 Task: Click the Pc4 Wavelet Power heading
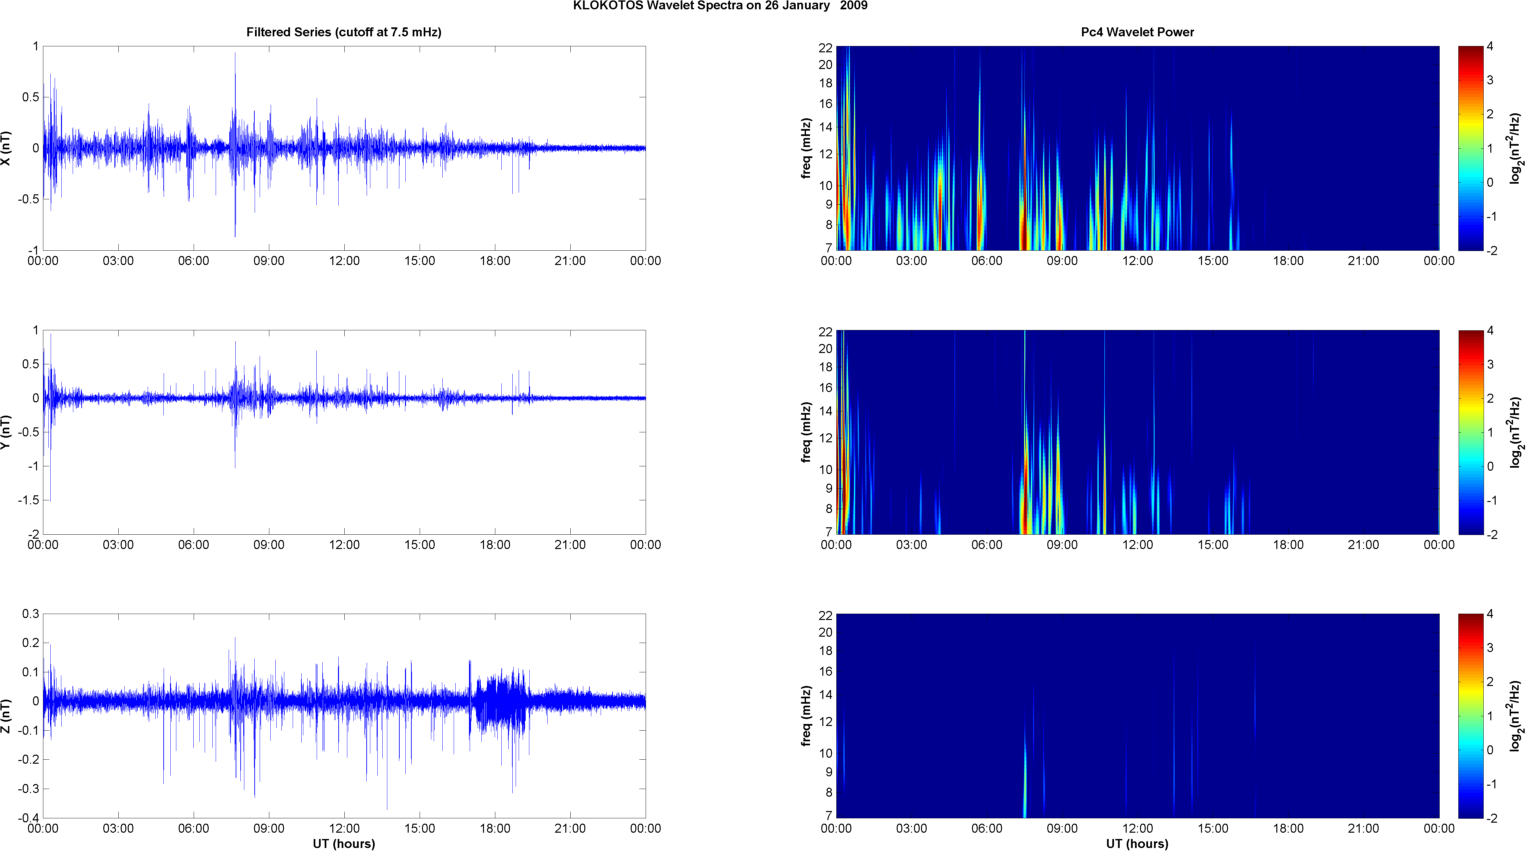coord(1137,32)
